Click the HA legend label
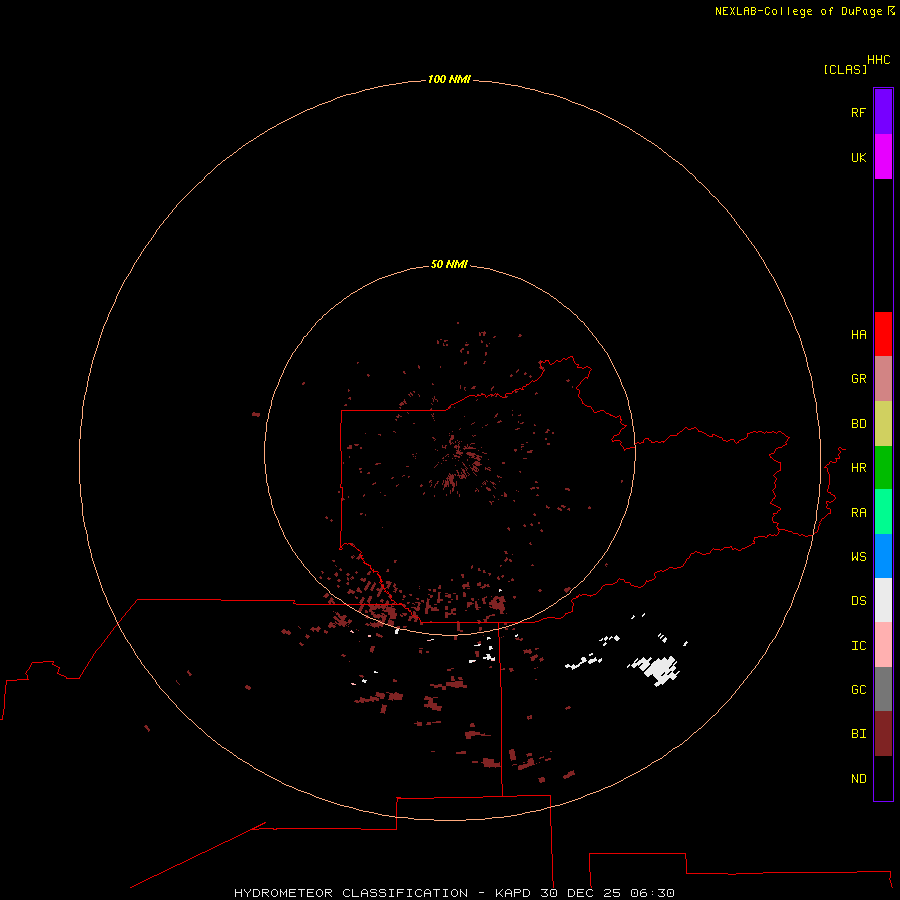Image resolution: width=900 pixels, height=900 pixels. 858,335
